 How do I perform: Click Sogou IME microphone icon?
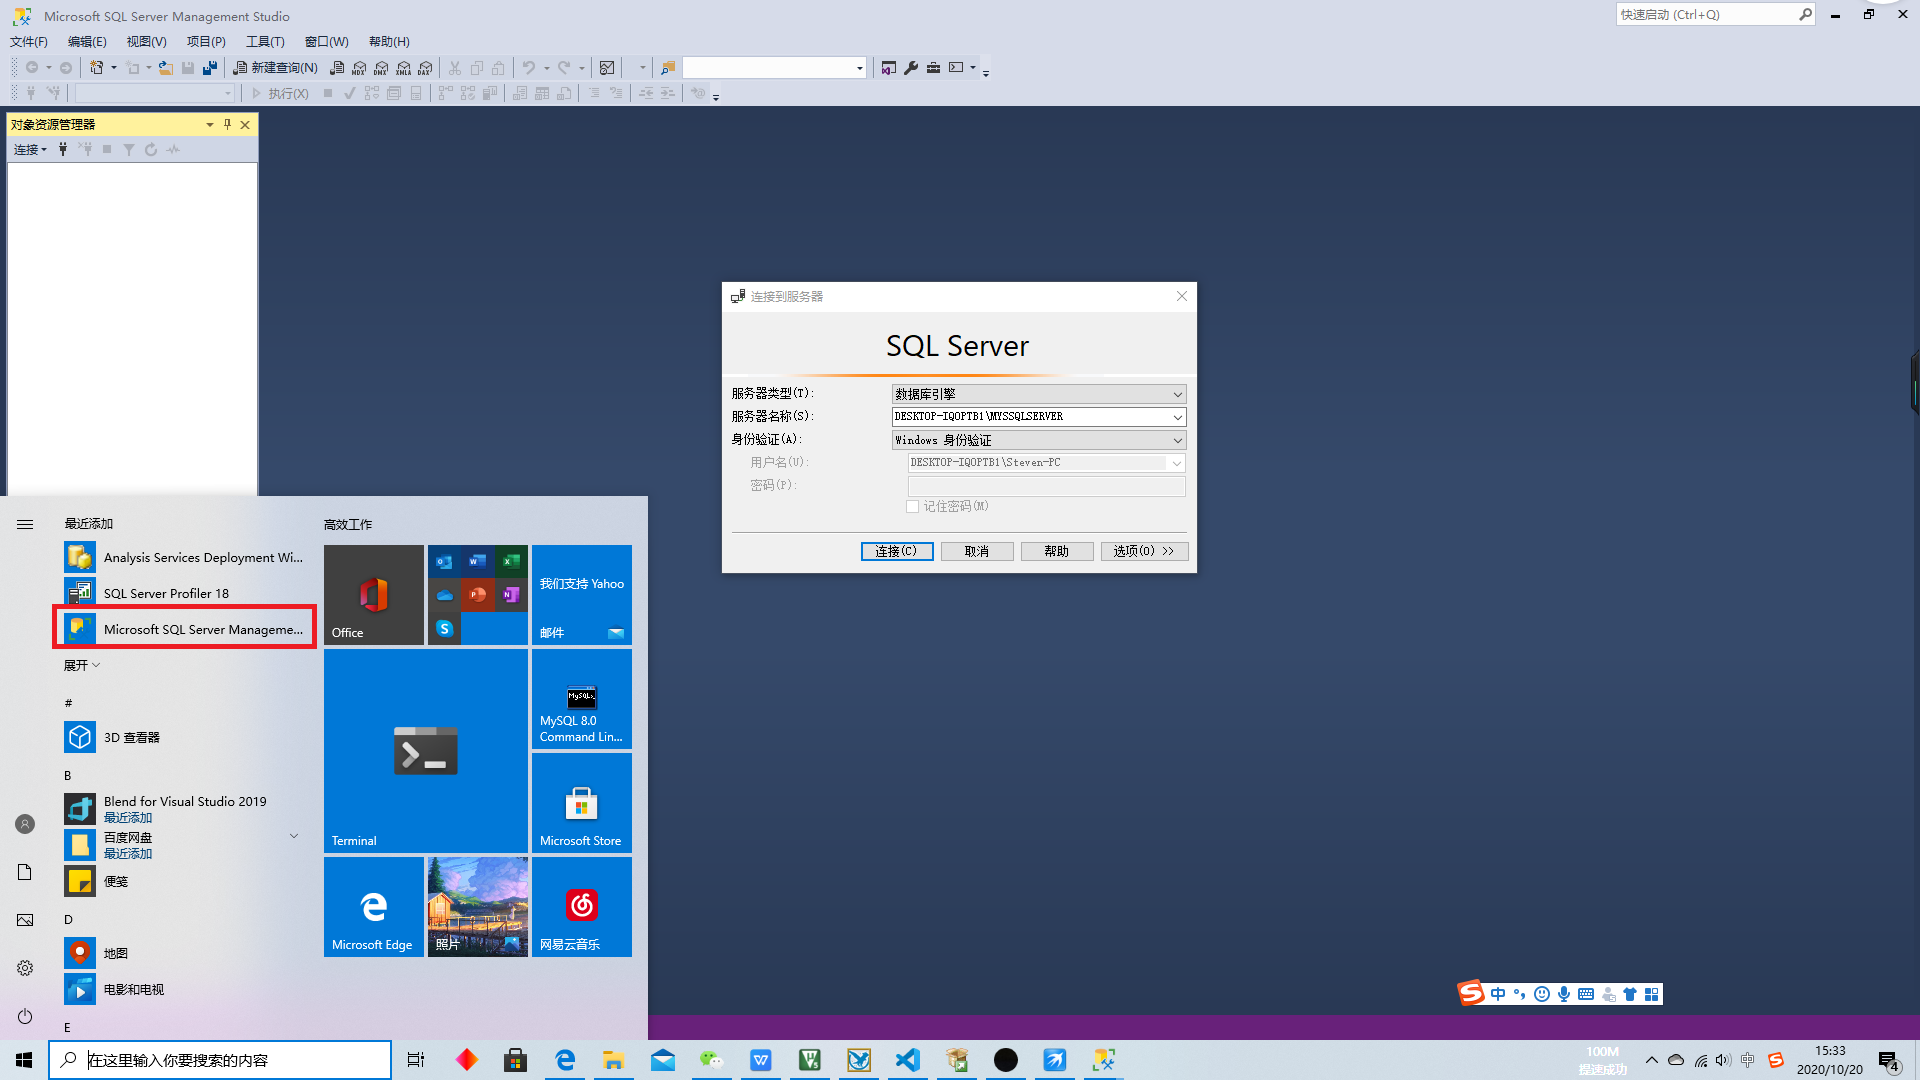click(x=1564, y=994)
